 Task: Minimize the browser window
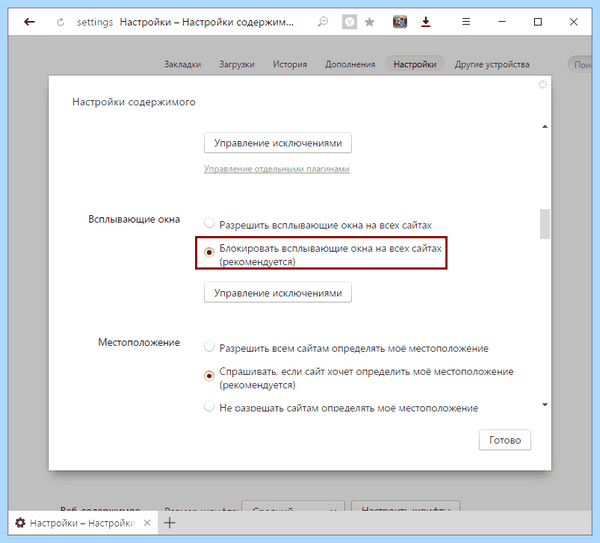tap(502, 22)
